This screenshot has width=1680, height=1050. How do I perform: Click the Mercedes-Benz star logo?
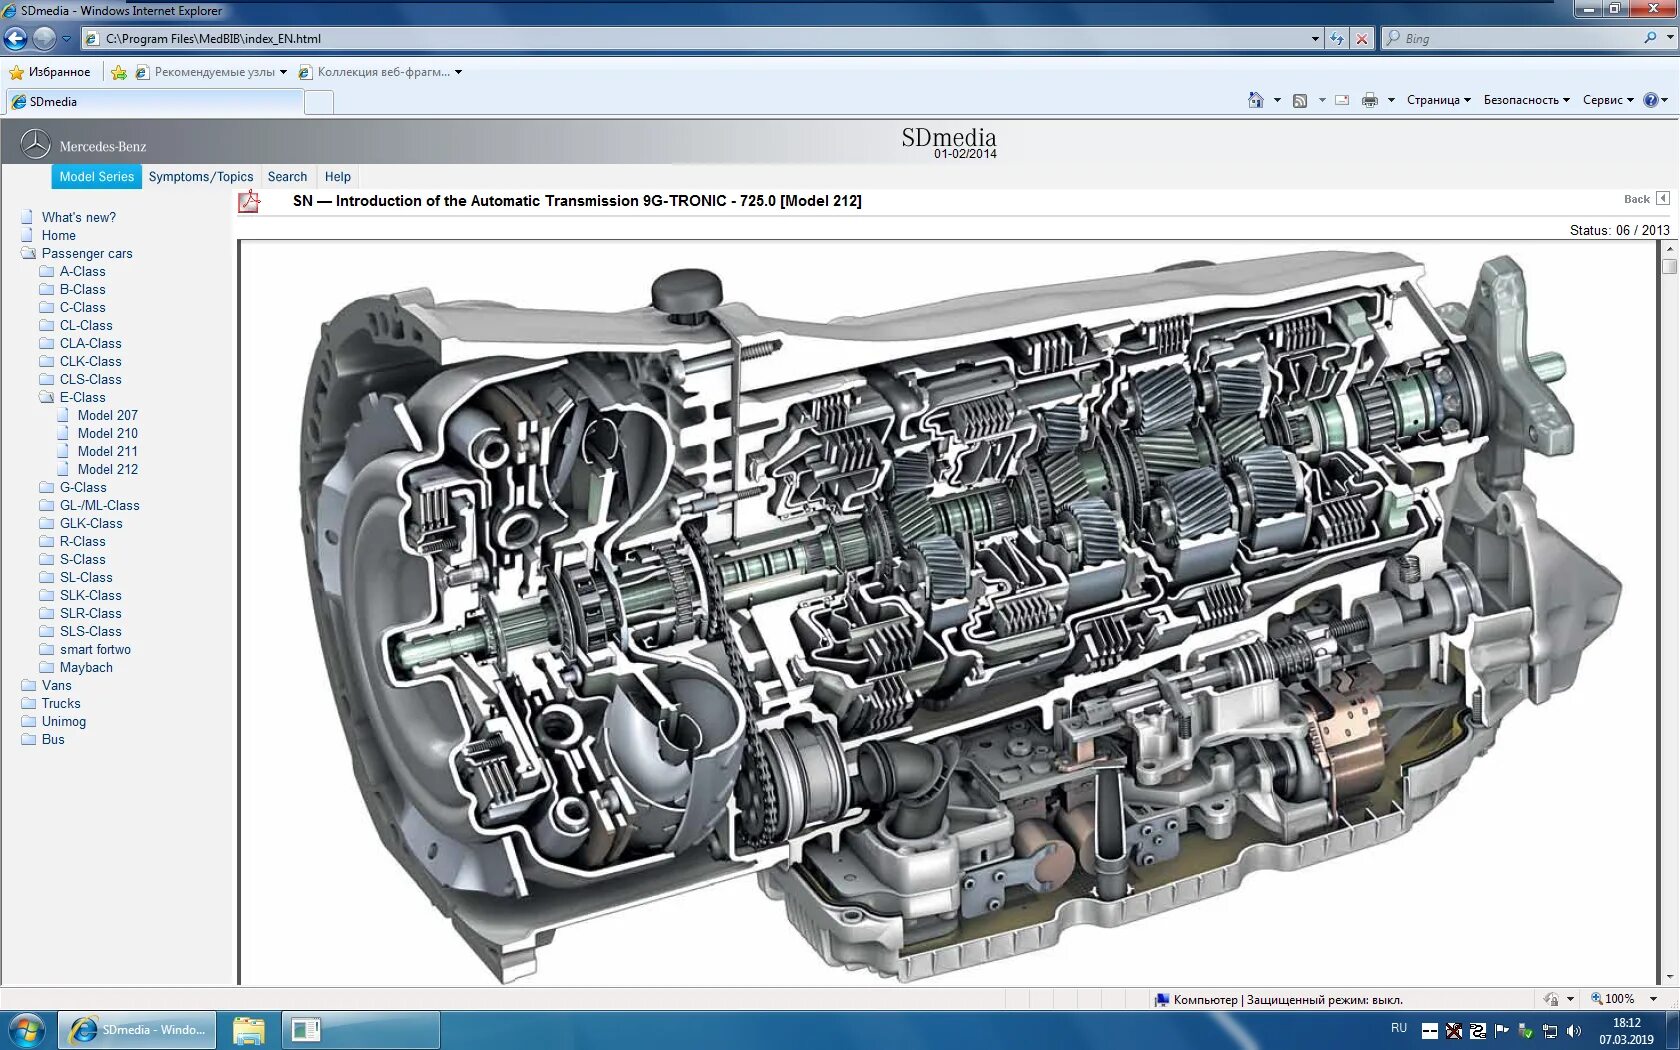35,145
